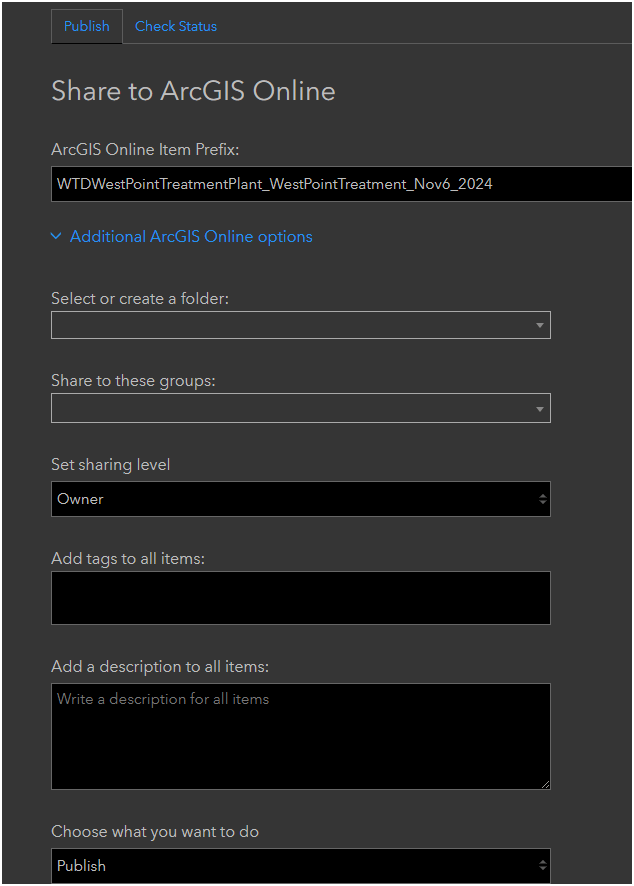
Task: Click the 'ArcGIS Online Item Prefix:' label
Action: pyautogui.click(x=145, y=149)
